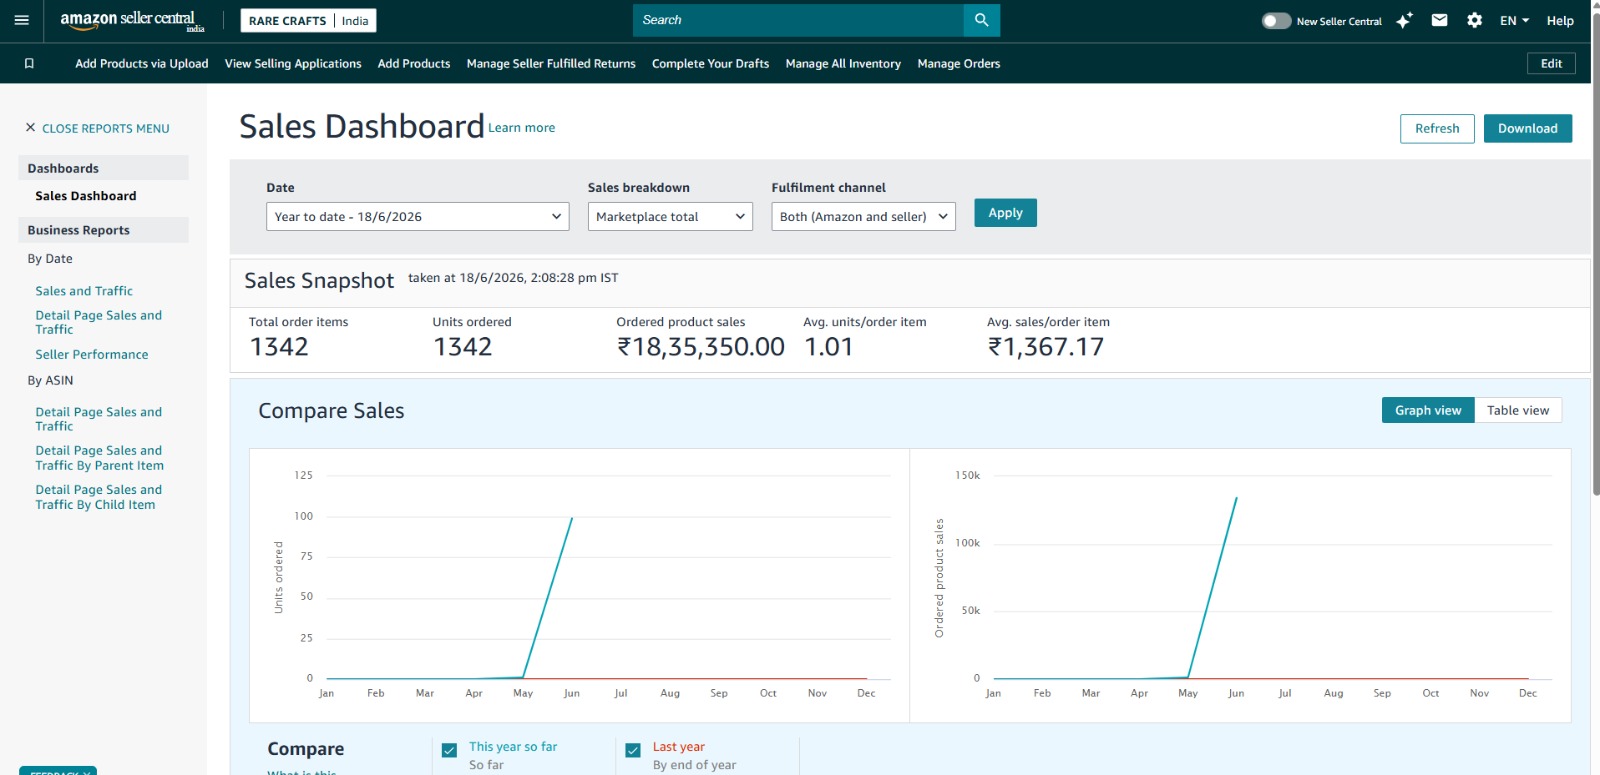Open the Sales and Traffic report link
This screenshot has height=775, width=1600.
[x=84, y=291]
